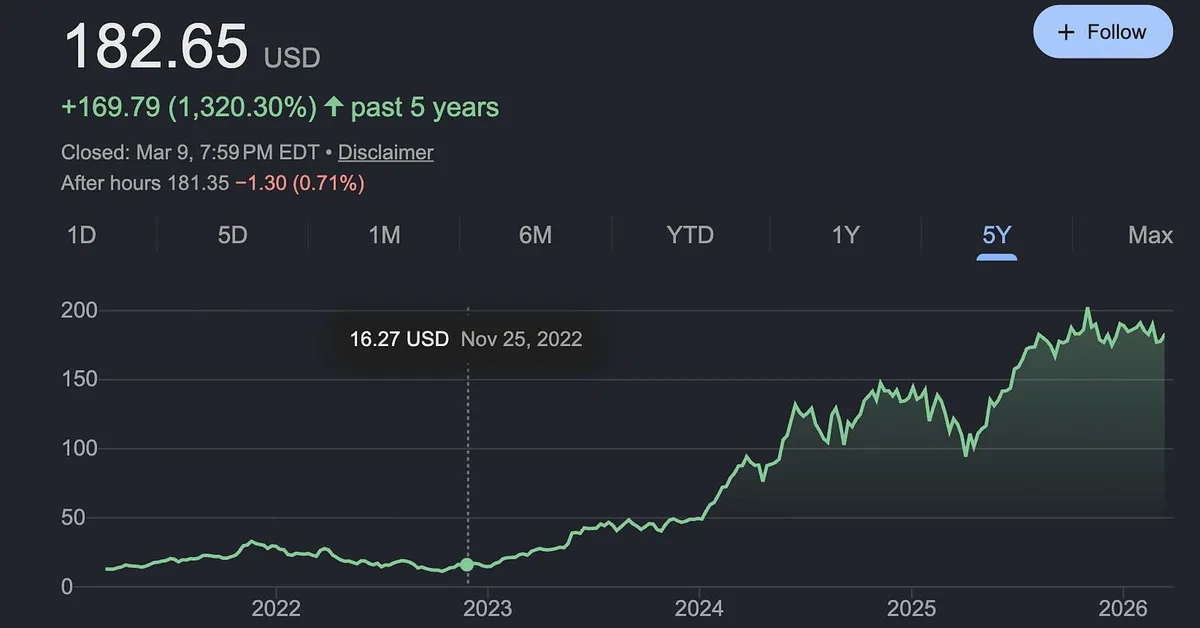Switch chart to 6M view

535,235
